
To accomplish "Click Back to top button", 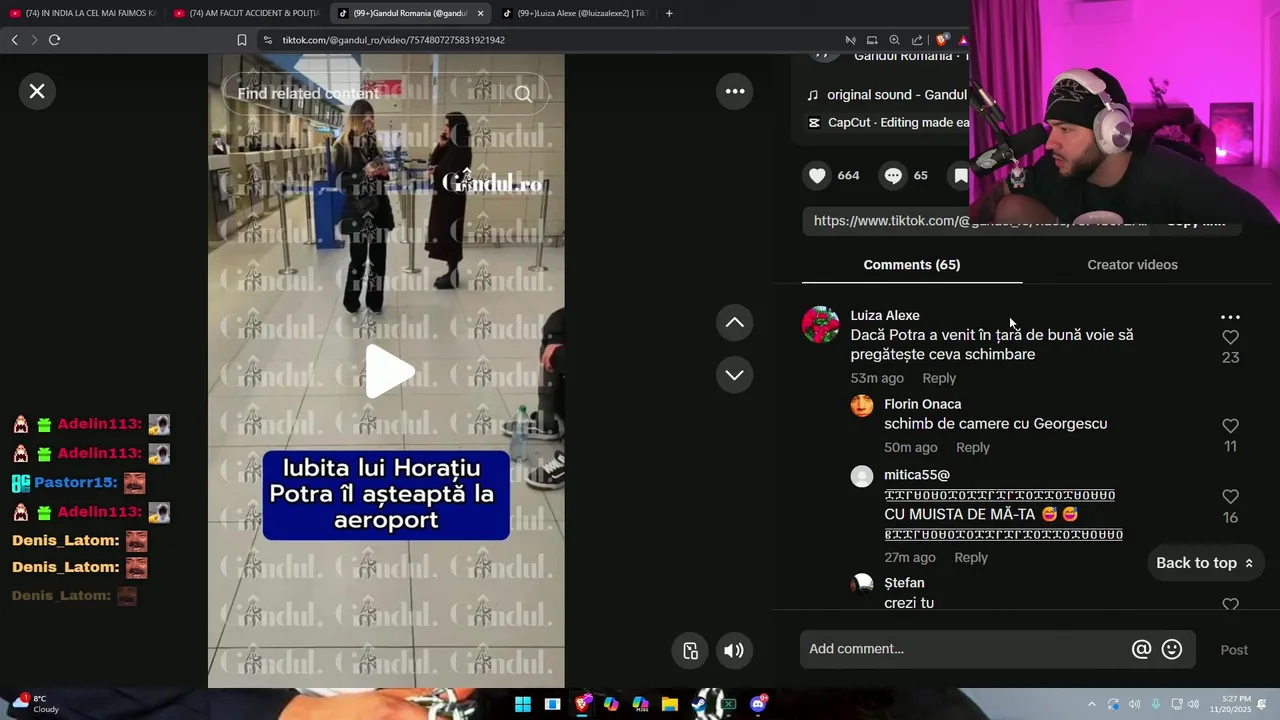I will pos(1205,563).
